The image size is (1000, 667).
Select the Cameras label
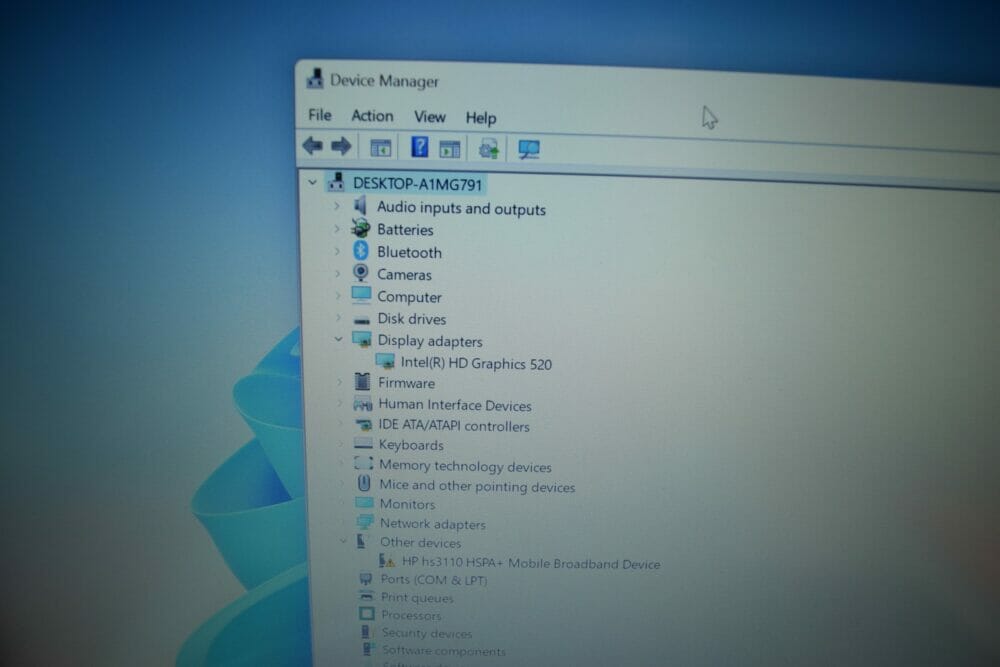404,275
